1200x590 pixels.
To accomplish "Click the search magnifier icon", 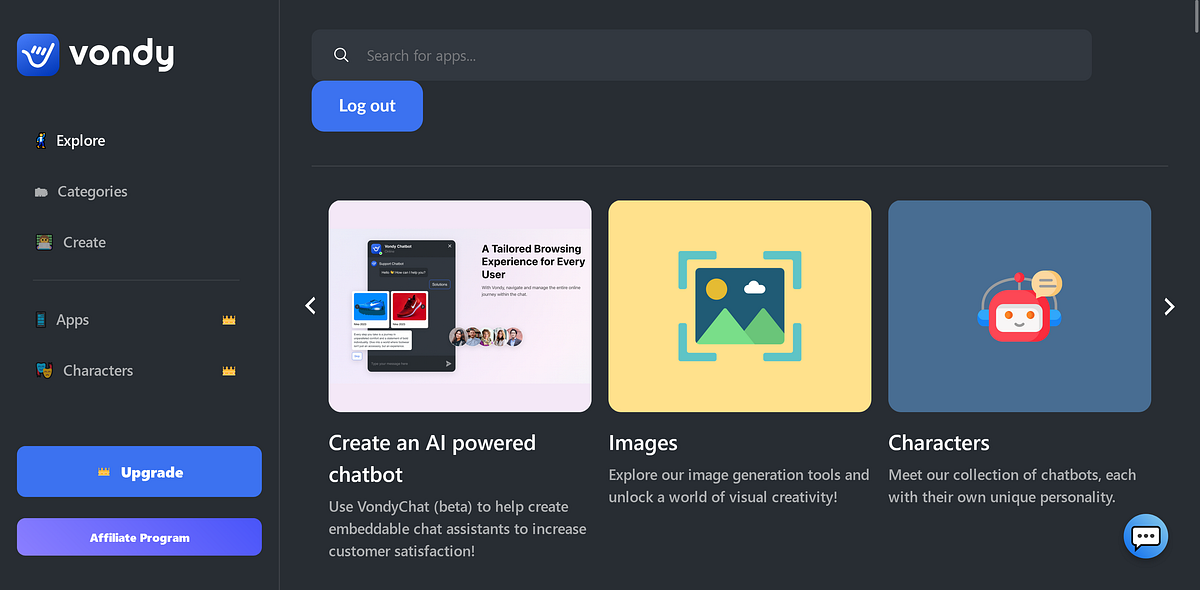I will (x=341, y=55).
